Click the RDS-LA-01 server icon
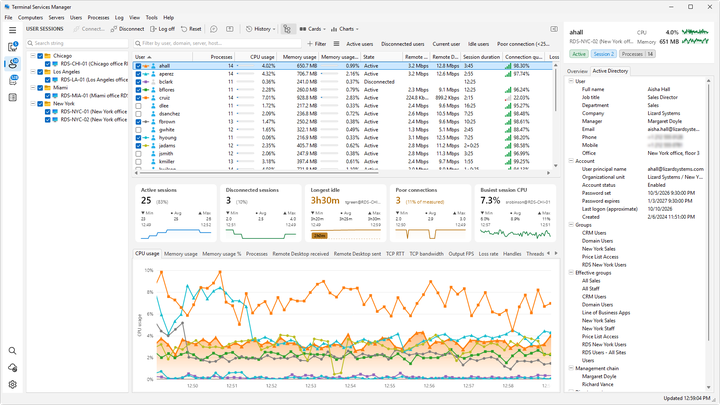The image size is (720, 405). tap(55, 80)
